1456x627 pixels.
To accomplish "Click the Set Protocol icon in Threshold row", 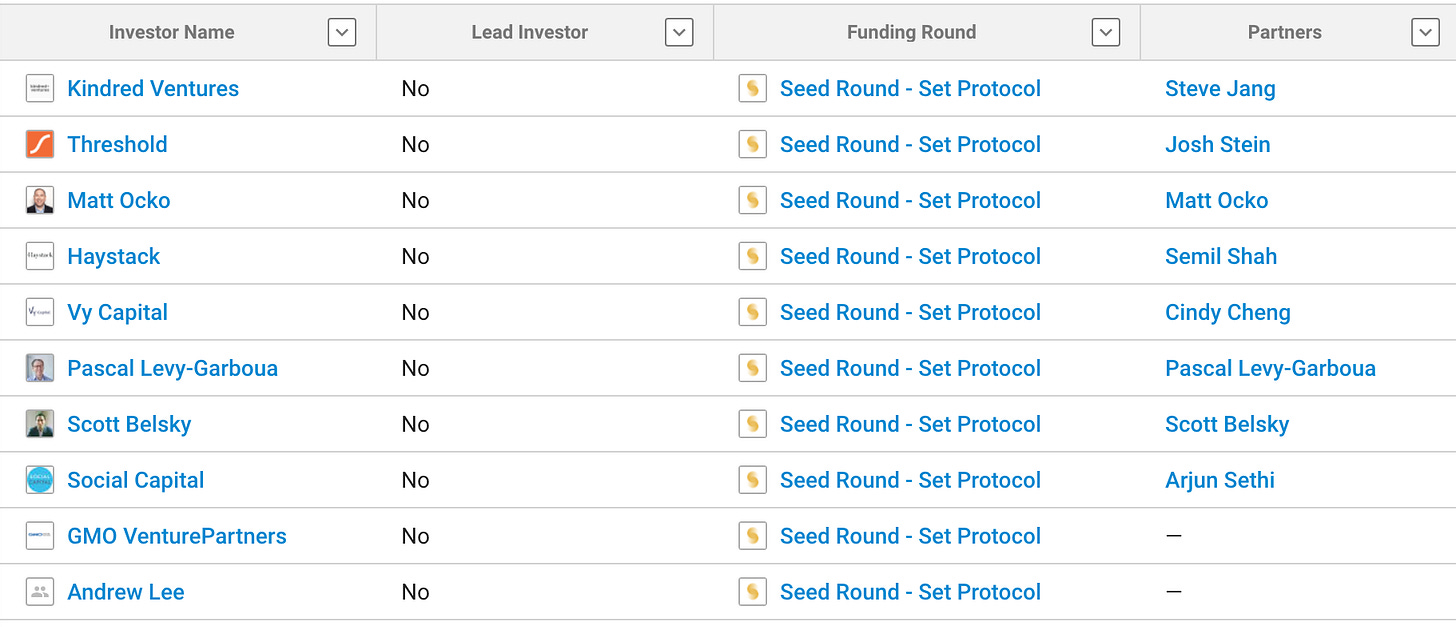I will 752,144.
